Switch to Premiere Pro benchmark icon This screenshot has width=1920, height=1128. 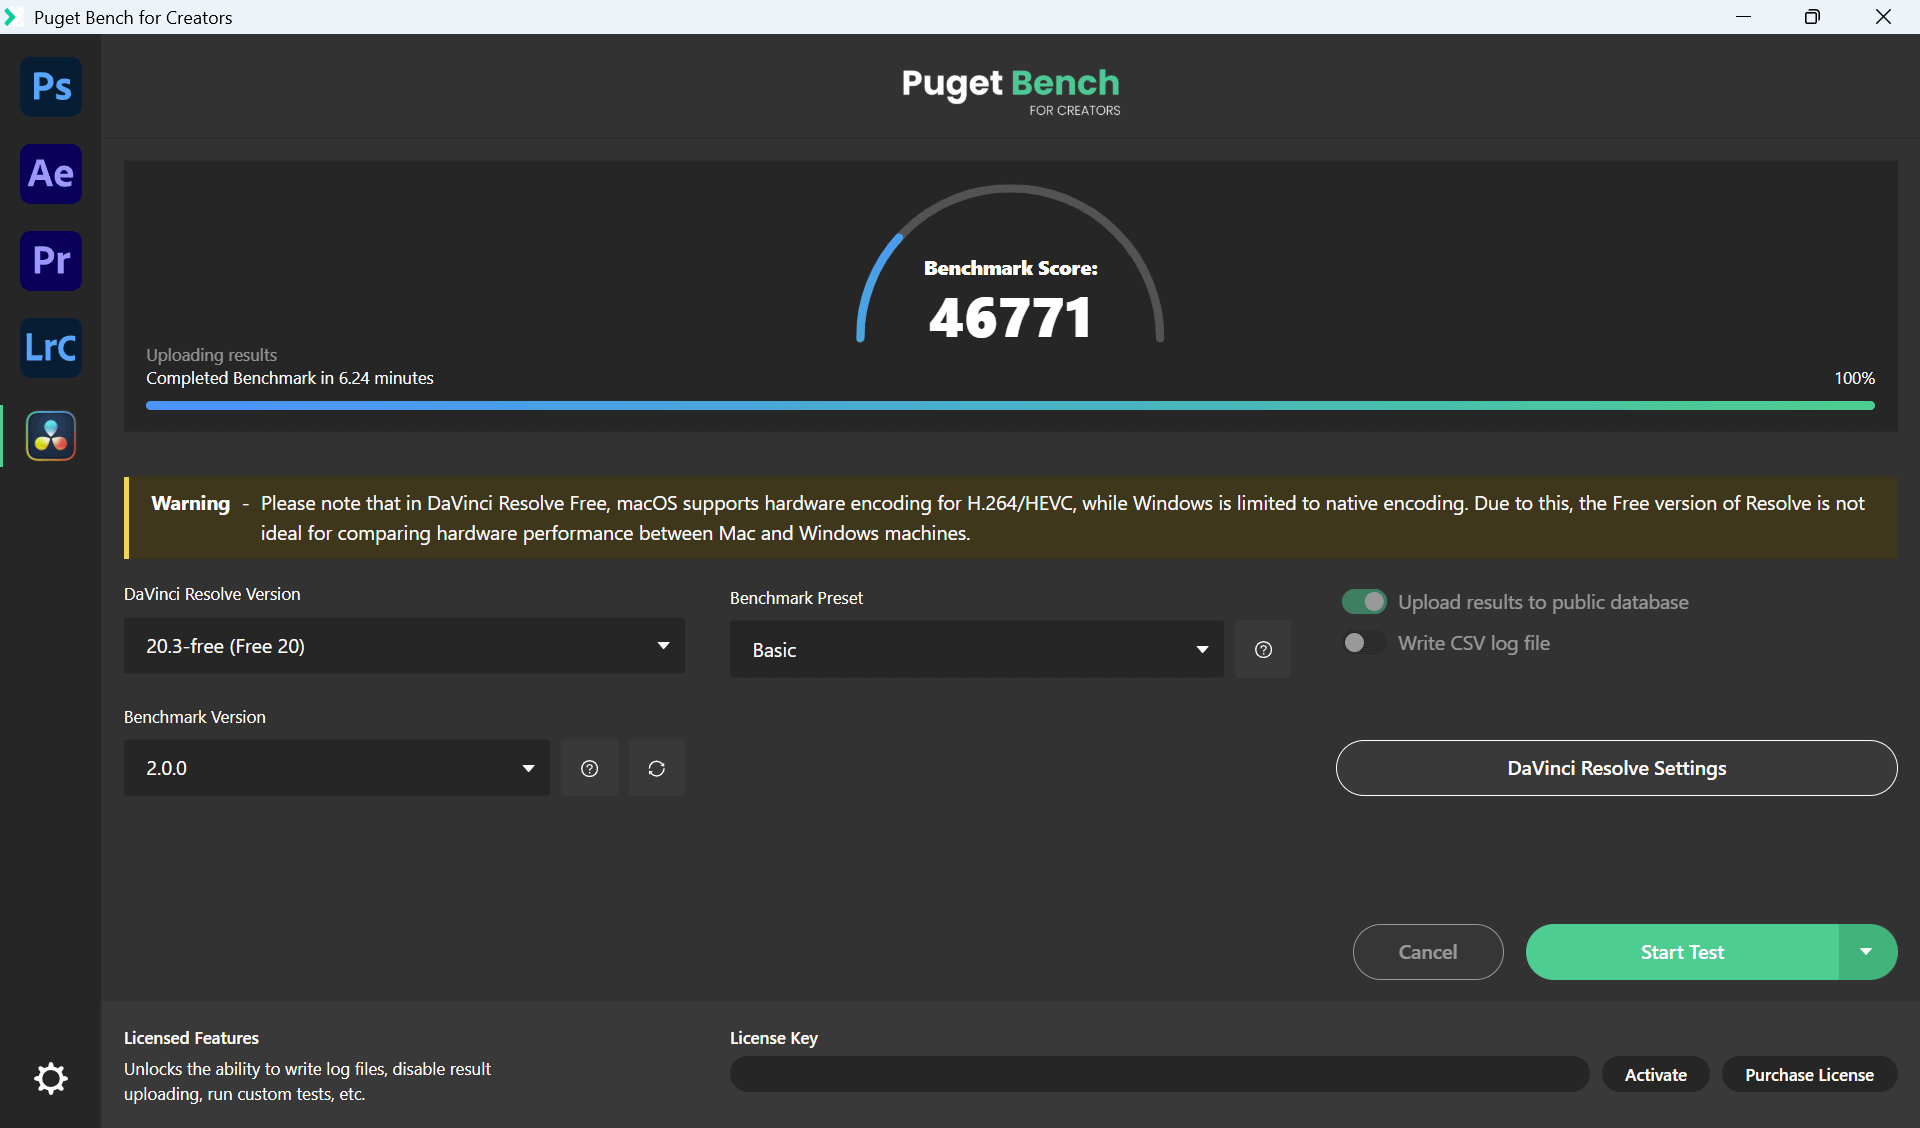(x=51, y=261)
